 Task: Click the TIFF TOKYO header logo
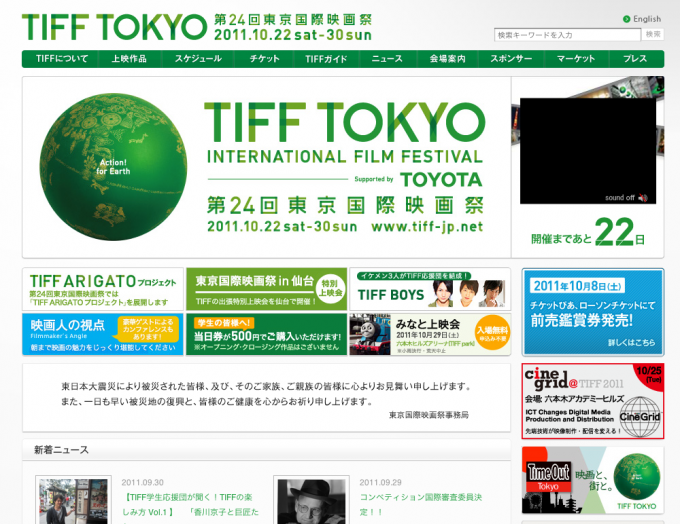point(114,27)
